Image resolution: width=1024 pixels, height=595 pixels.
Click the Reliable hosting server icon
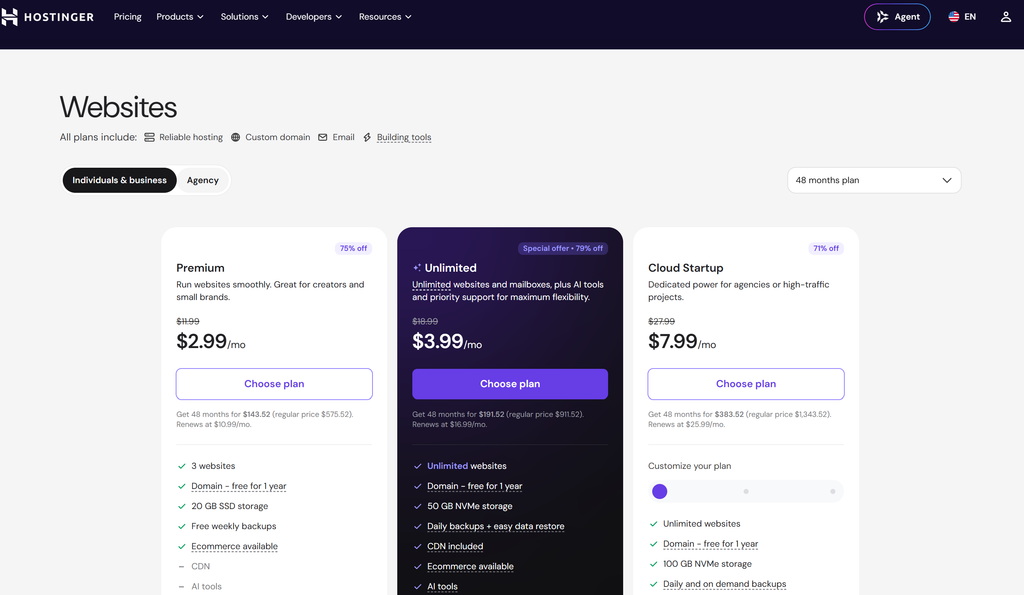pos(150,137)
